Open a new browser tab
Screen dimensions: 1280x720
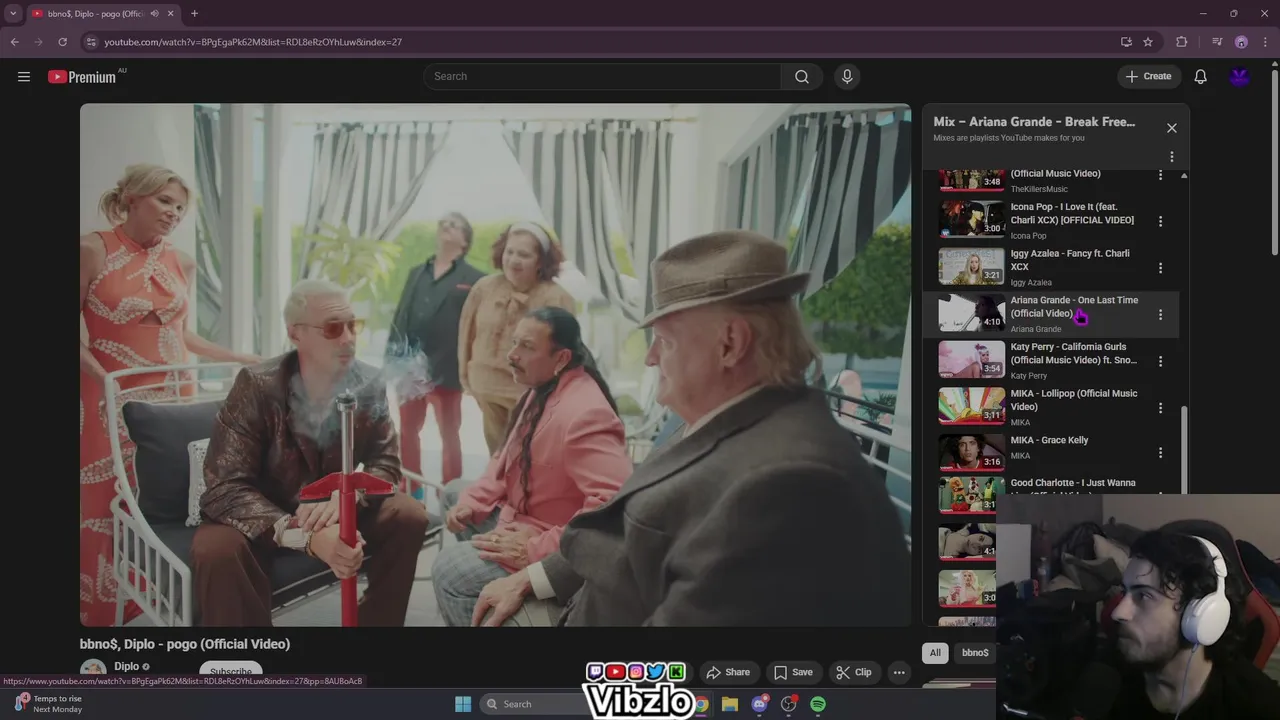pyautogui.click(x=194, y=14)
